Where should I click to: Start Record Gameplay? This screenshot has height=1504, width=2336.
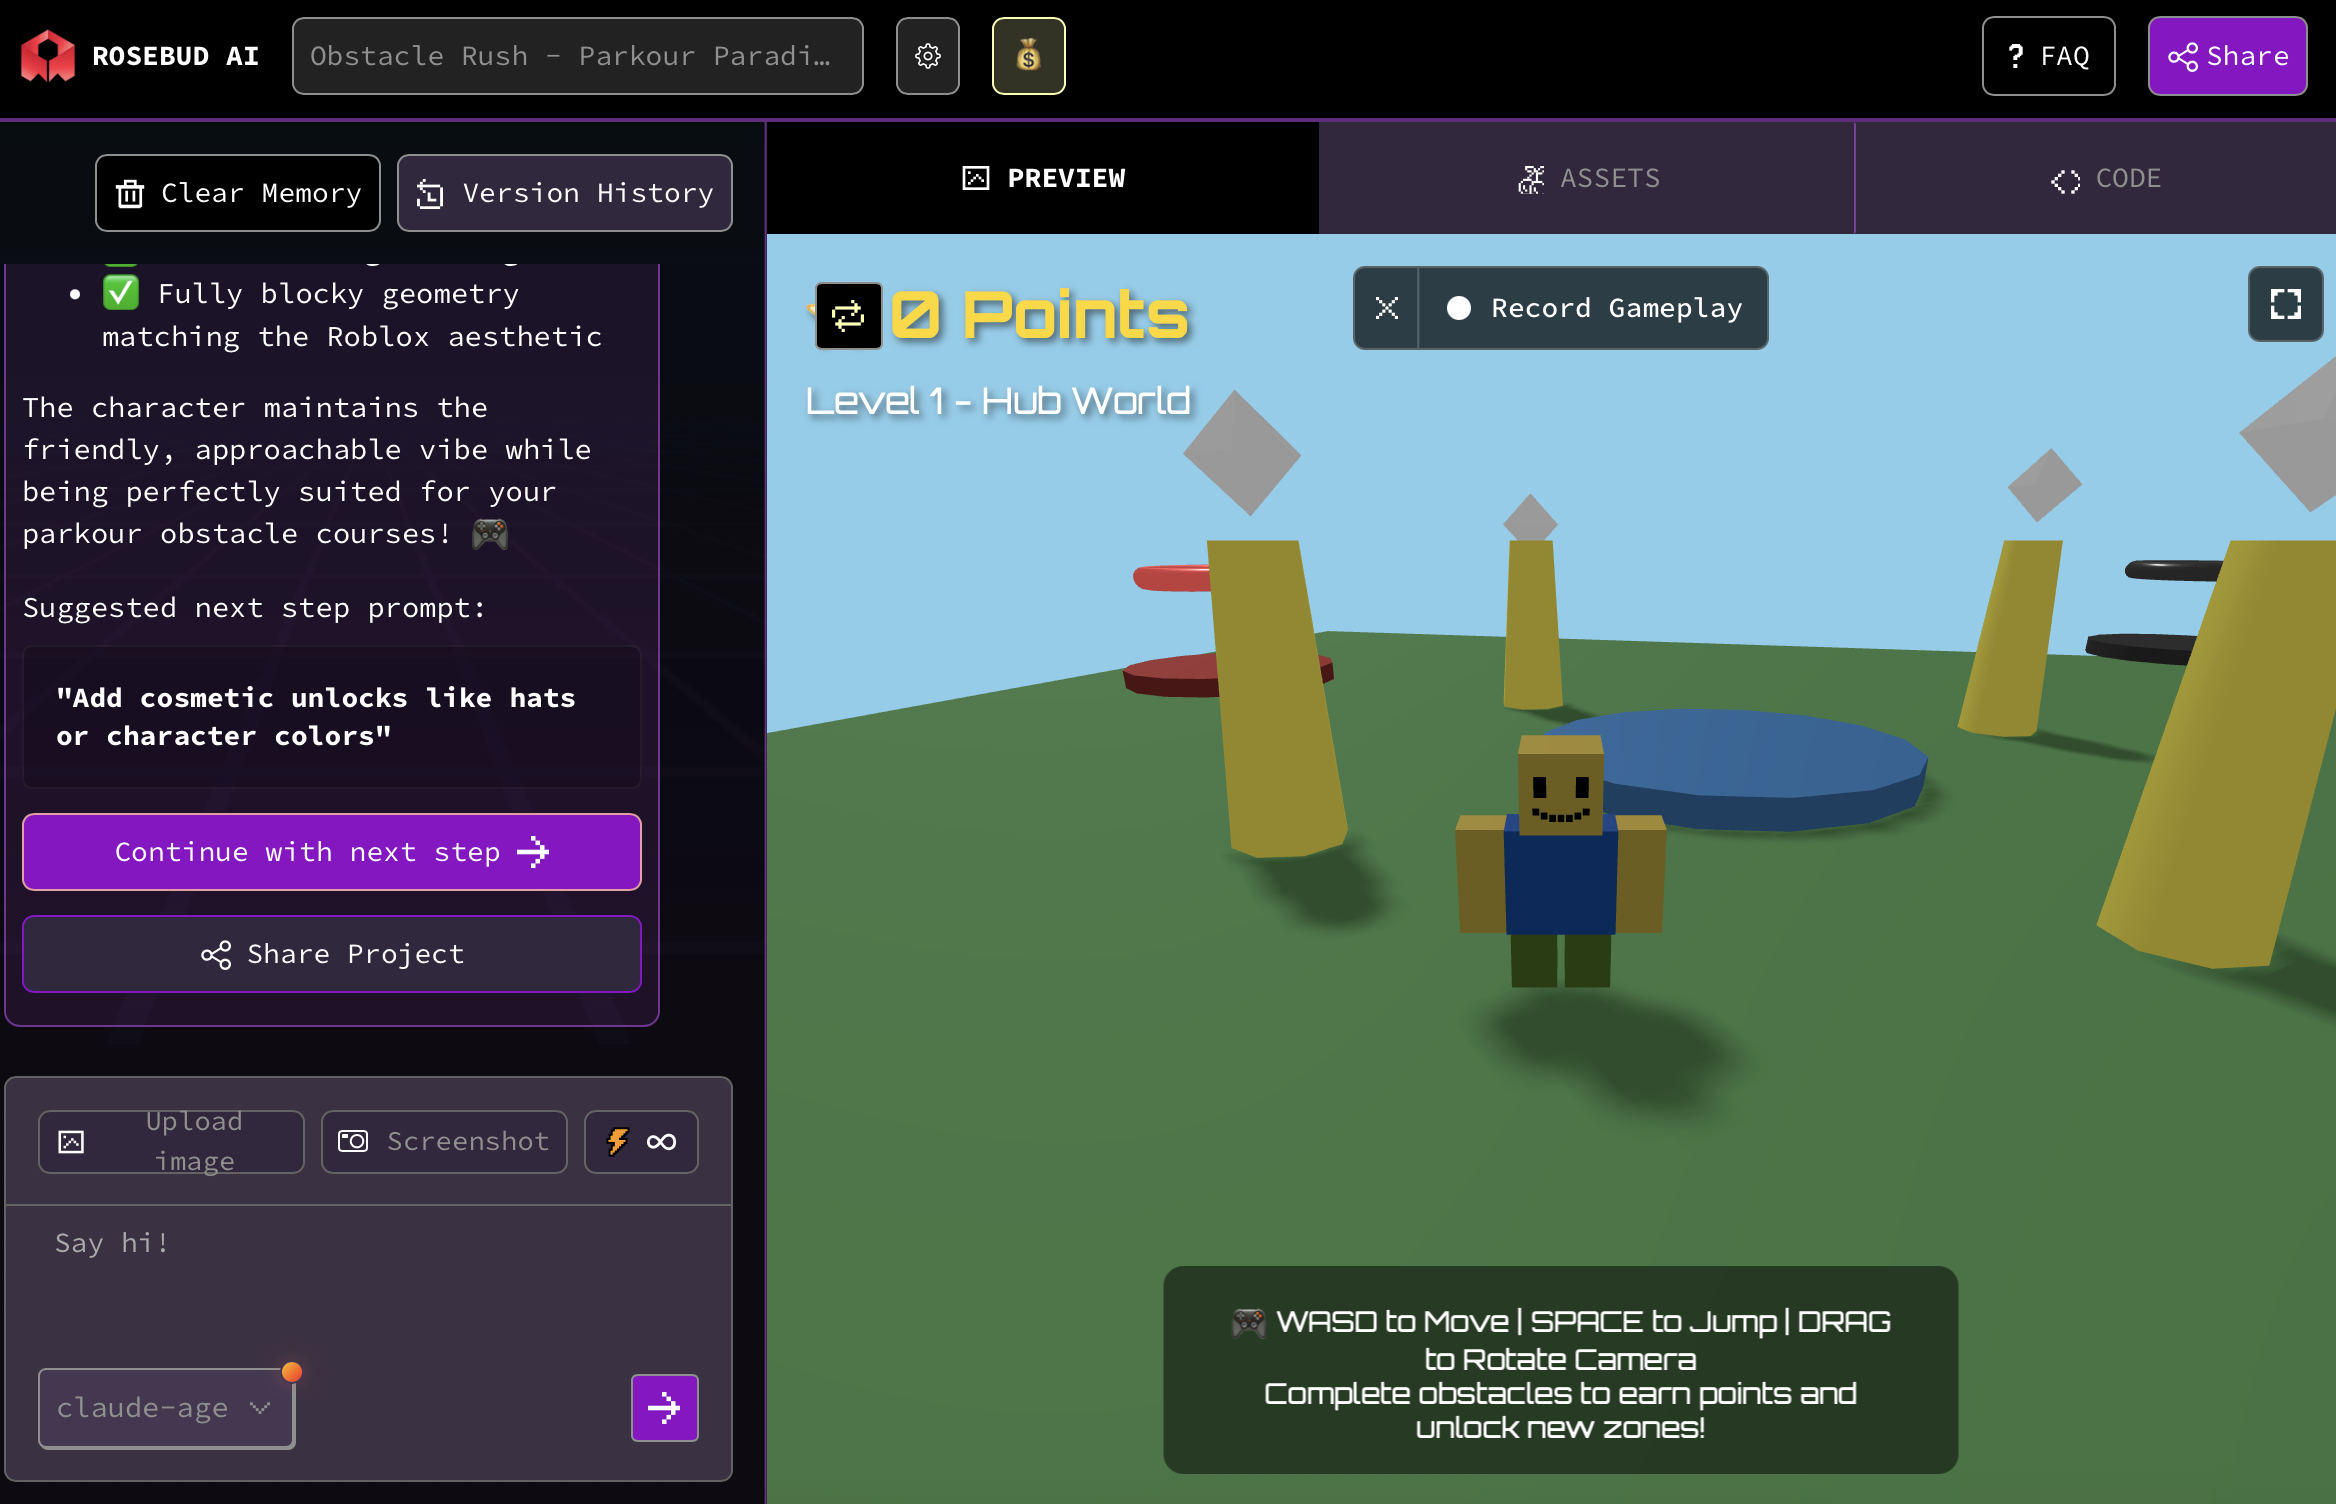click(x=1594, y=308)
